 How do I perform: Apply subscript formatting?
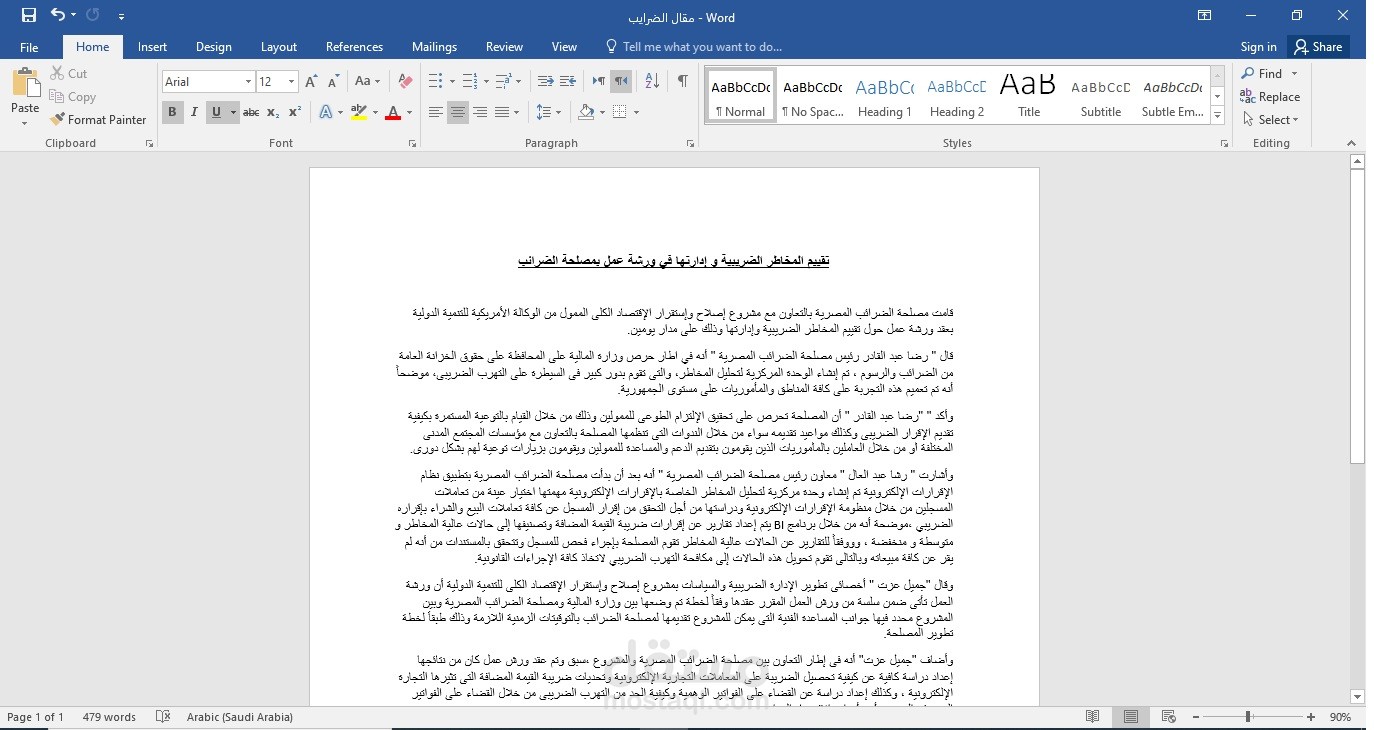point(272,112)
